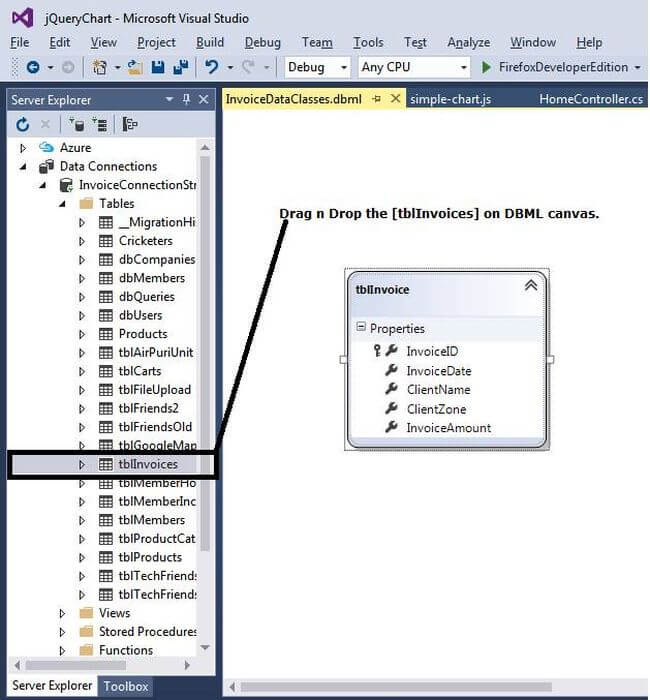The image size is (650, 700).
Task: Click the Save All toolbar icon
Action: [x=181, y=67]
